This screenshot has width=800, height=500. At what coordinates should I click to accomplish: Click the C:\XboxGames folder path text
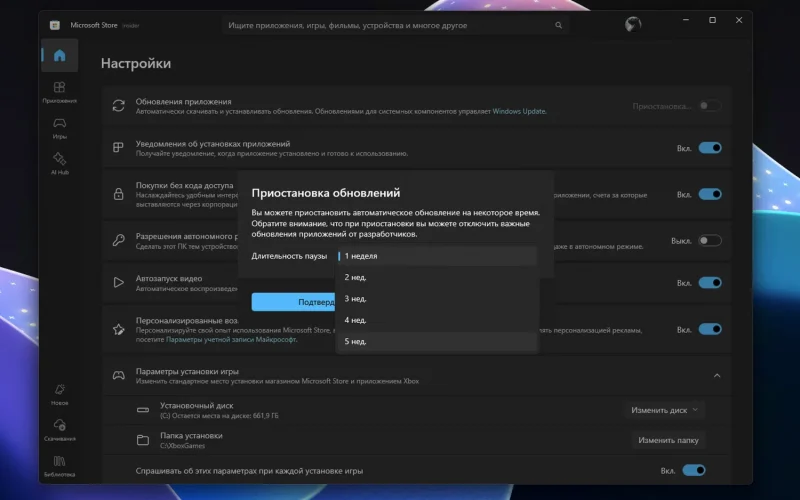(183, 445)
